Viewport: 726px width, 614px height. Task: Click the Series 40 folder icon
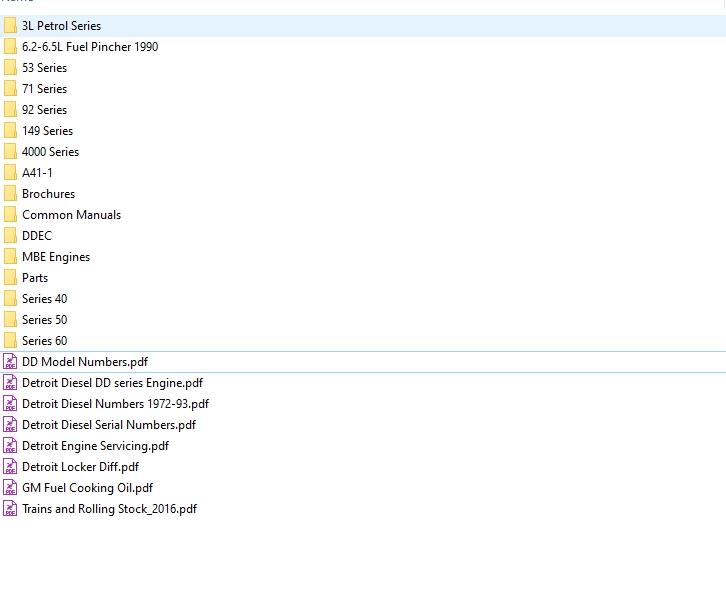click(10, 299)
